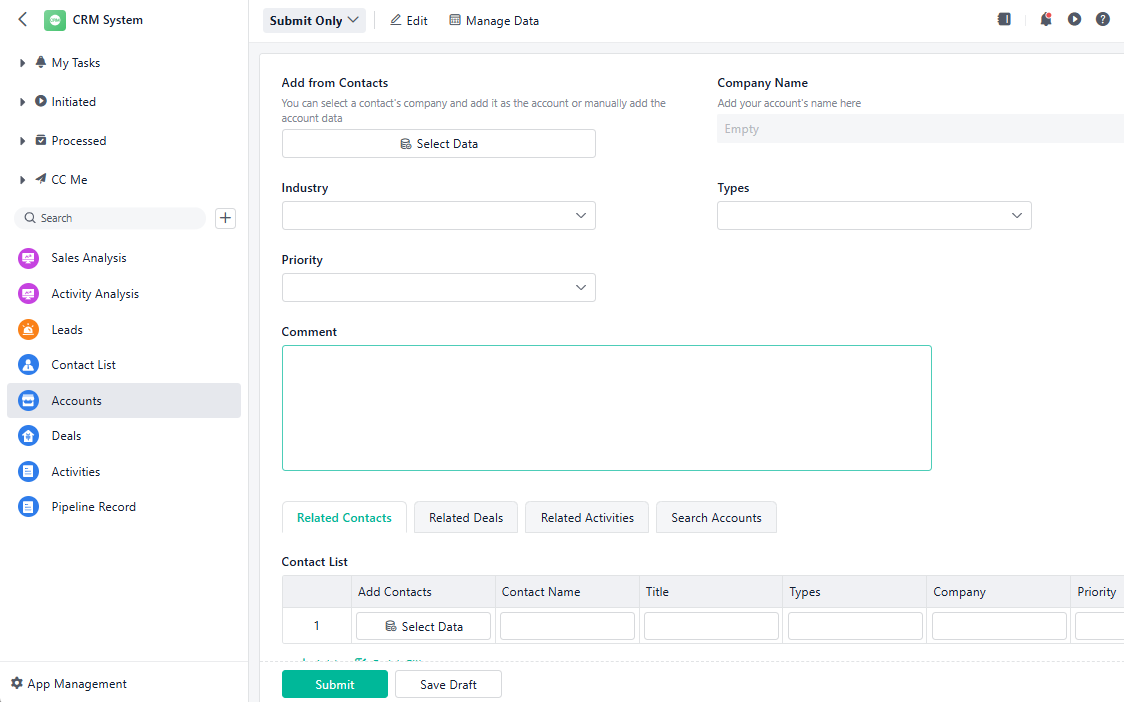Switch to the Related Deals tab
The image size is (1124, 702).
466,517
